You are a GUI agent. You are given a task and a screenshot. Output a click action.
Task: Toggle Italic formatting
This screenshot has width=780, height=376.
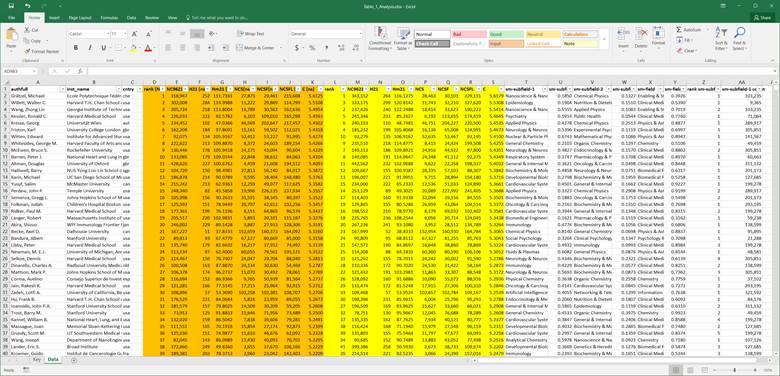pyautogui.click(x=90, y=48)
